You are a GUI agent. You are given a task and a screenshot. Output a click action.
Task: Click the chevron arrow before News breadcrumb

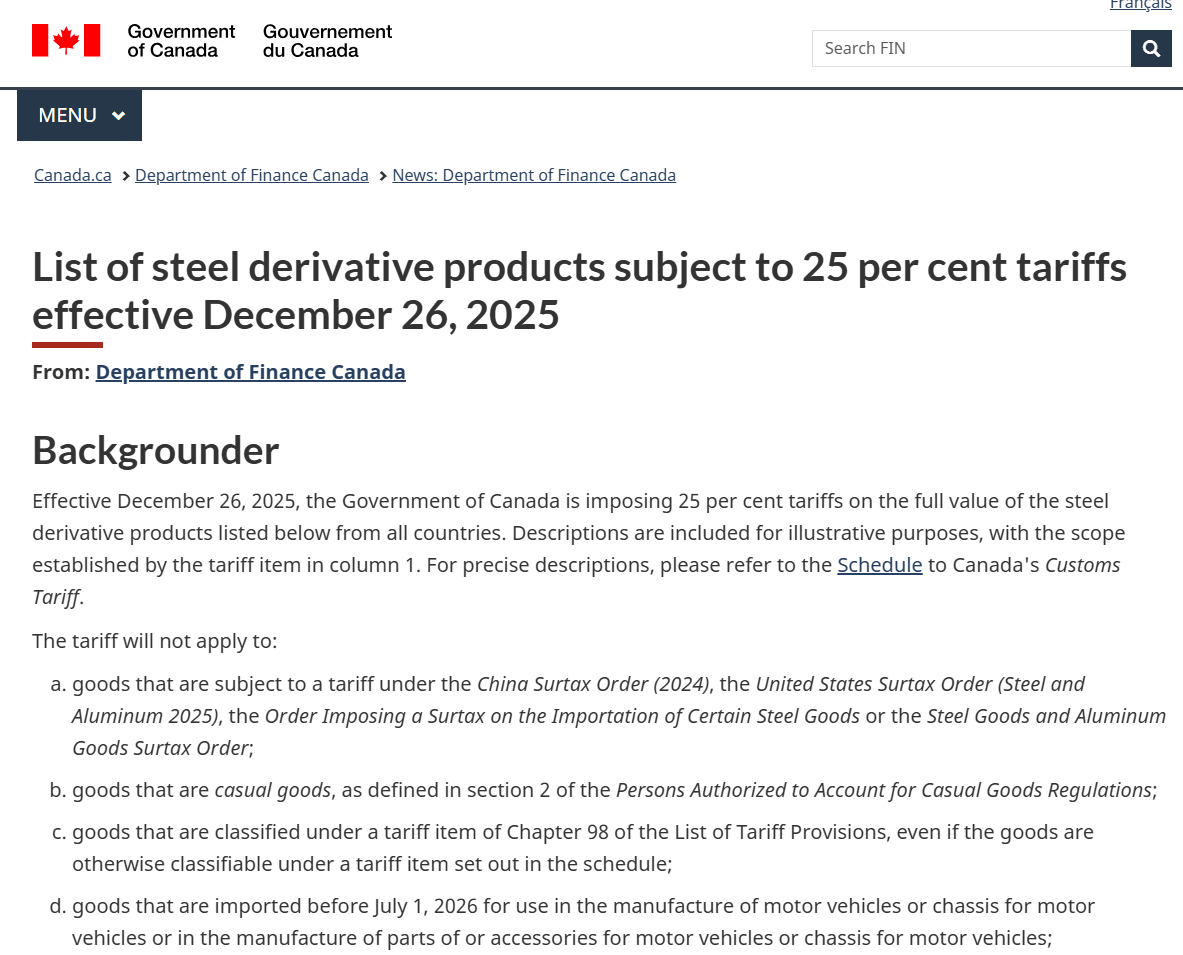point(383,176)
